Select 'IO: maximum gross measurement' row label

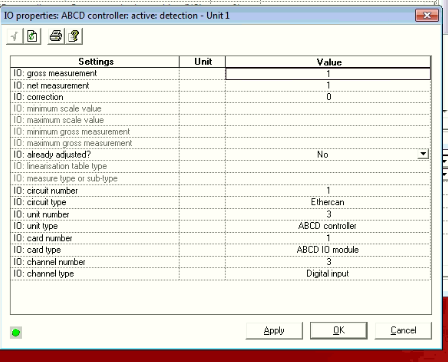73,143
